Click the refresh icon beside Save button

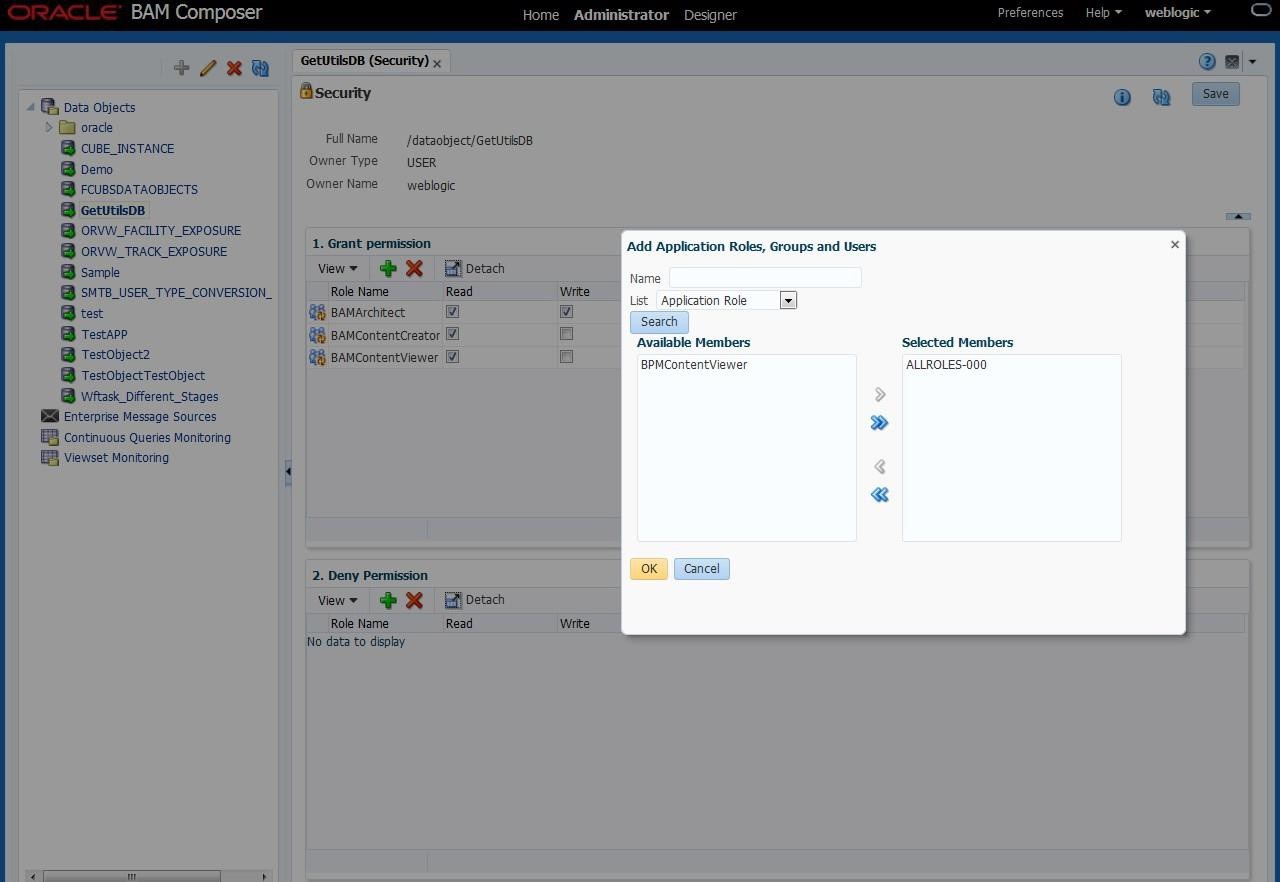[1161, 97]
